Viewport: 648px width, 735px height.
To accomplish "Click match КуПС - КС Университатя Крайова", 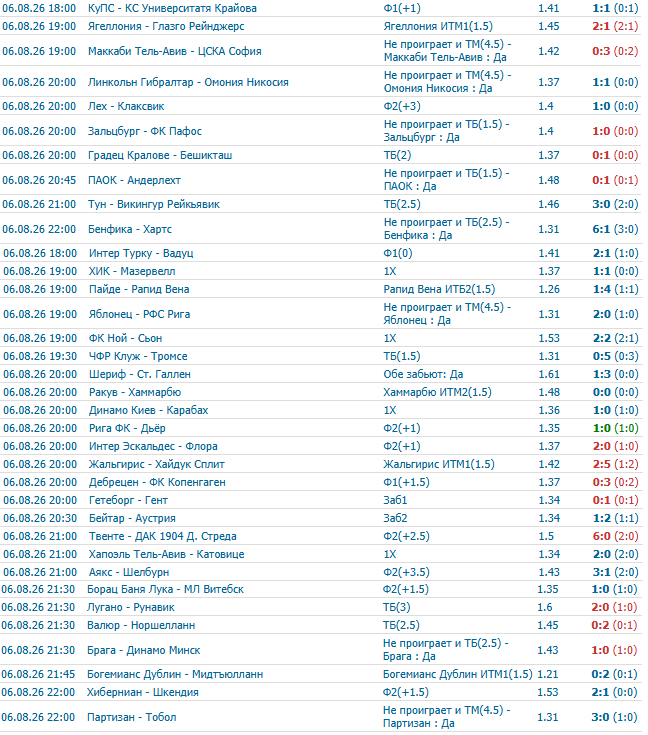I will pyautogui.click(x=172, y=8).
